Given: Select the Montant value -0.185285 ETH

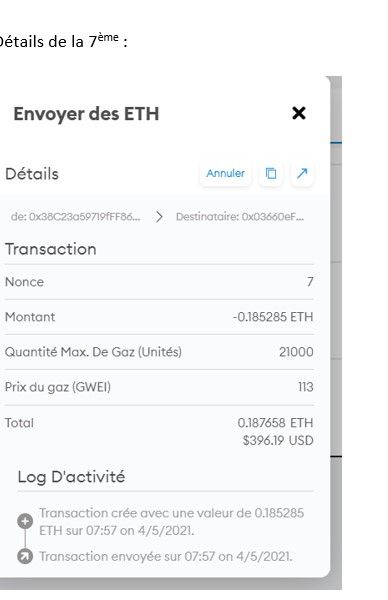Looking at the screenshot, I should pyautogui.click(x=273, y=317).
